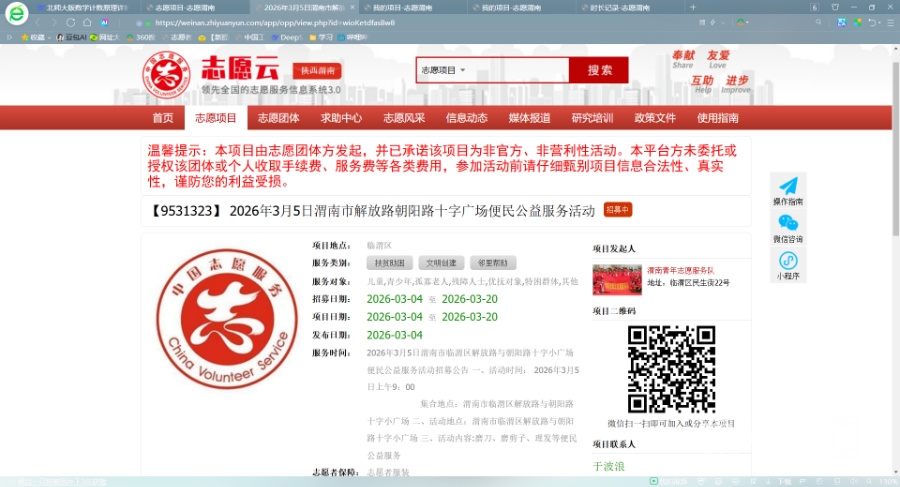The image size is (900, 487).
Task: Expand the 志愿项目 search type dropdown
Action: point(443,70)
